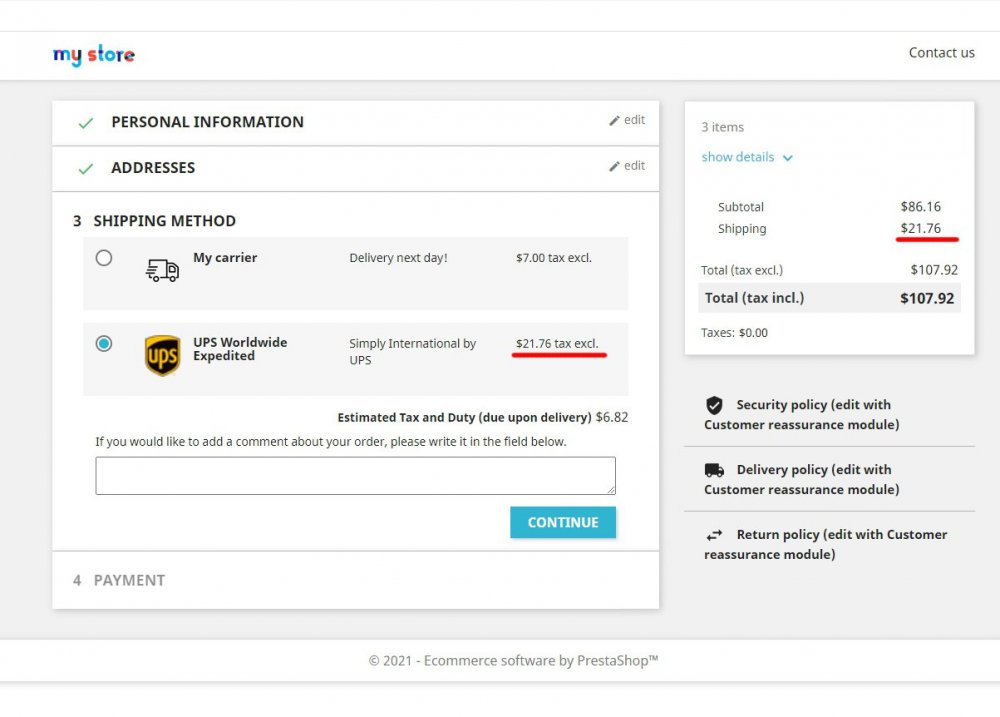This screenshot has height=717, width=1000.
Task: Open the Contact us link
Action: coord(941,52)
